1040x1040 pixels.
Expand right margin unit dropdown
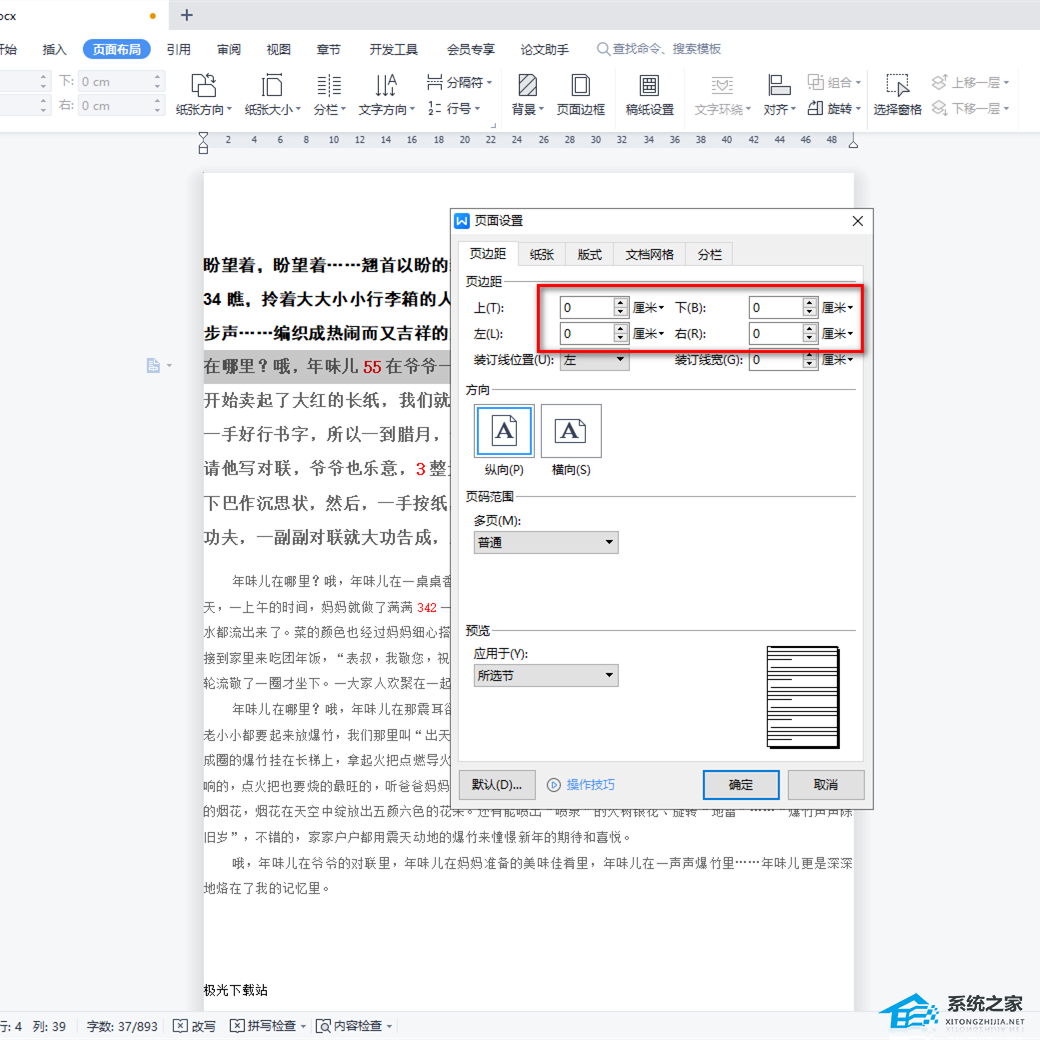coord(838,334)
